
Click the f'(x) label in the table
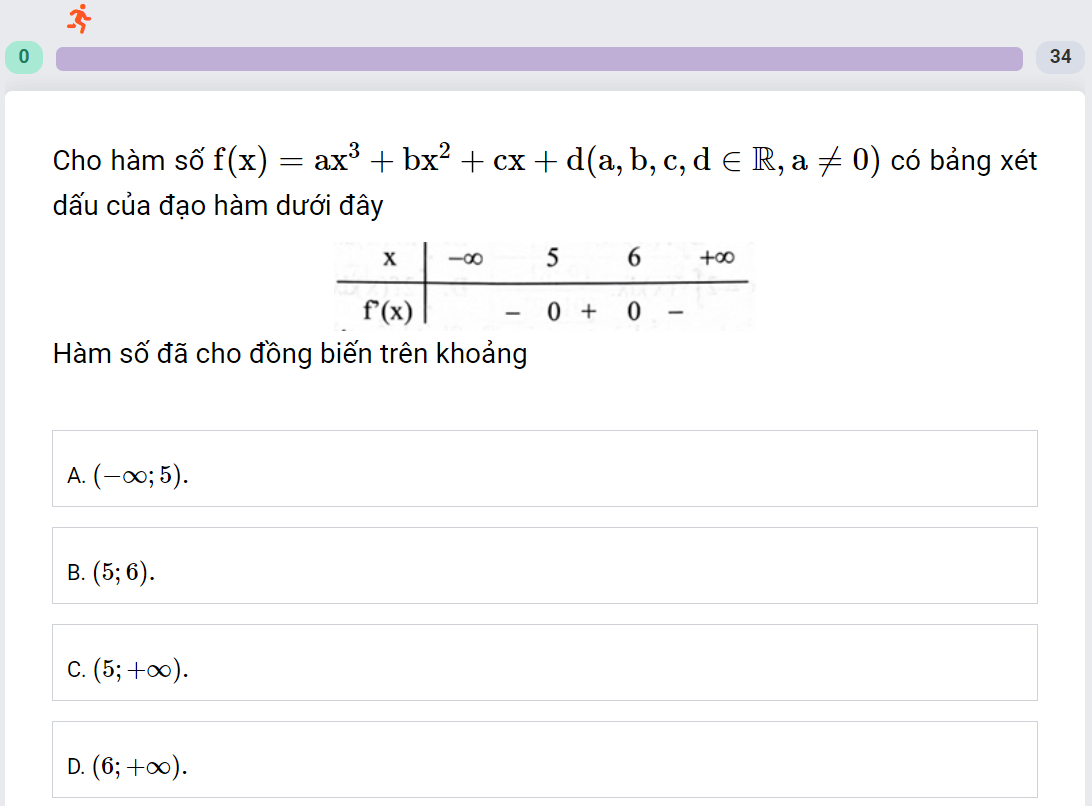tap(388, 311)
